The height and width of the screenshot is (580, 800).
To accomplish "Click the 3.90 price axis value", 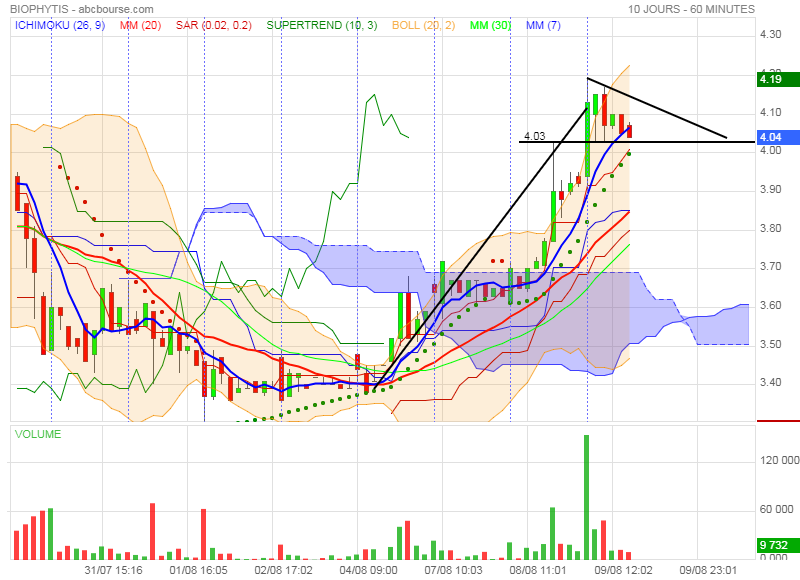I will coord(770,189).
